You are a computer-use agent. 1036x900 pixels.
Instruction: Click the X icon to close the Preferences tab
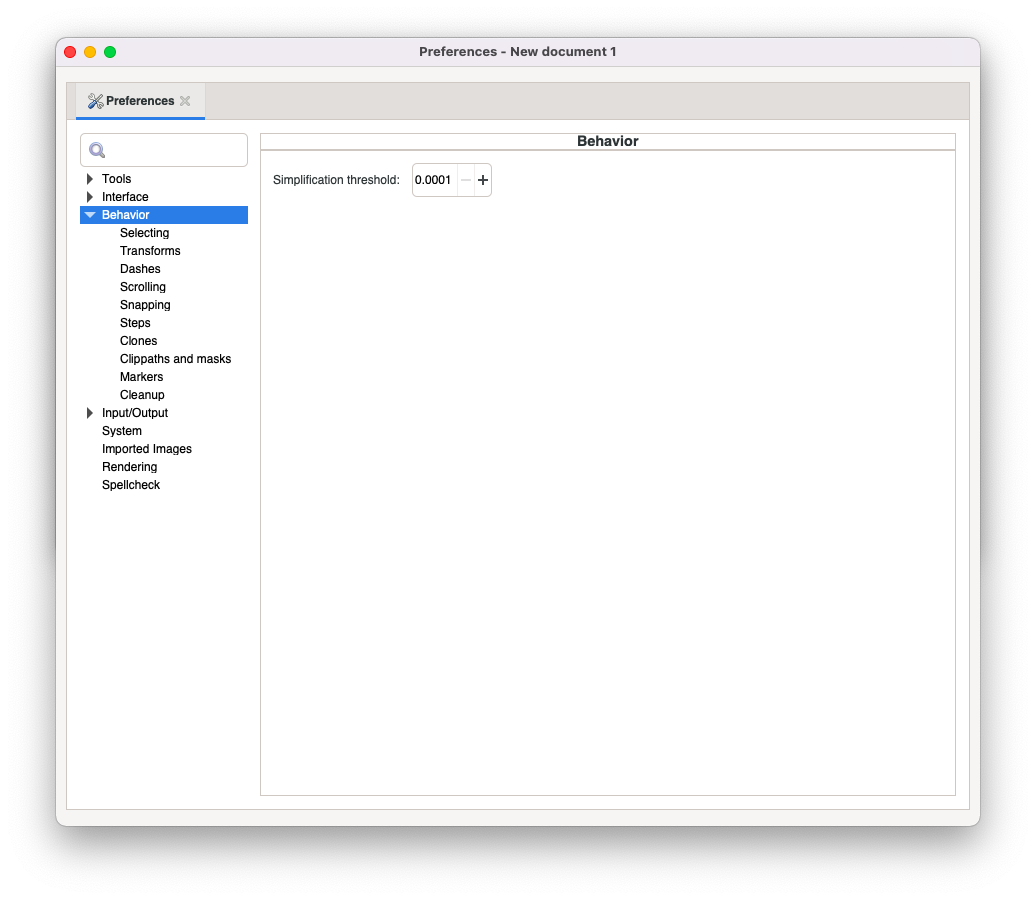[185, 100]
